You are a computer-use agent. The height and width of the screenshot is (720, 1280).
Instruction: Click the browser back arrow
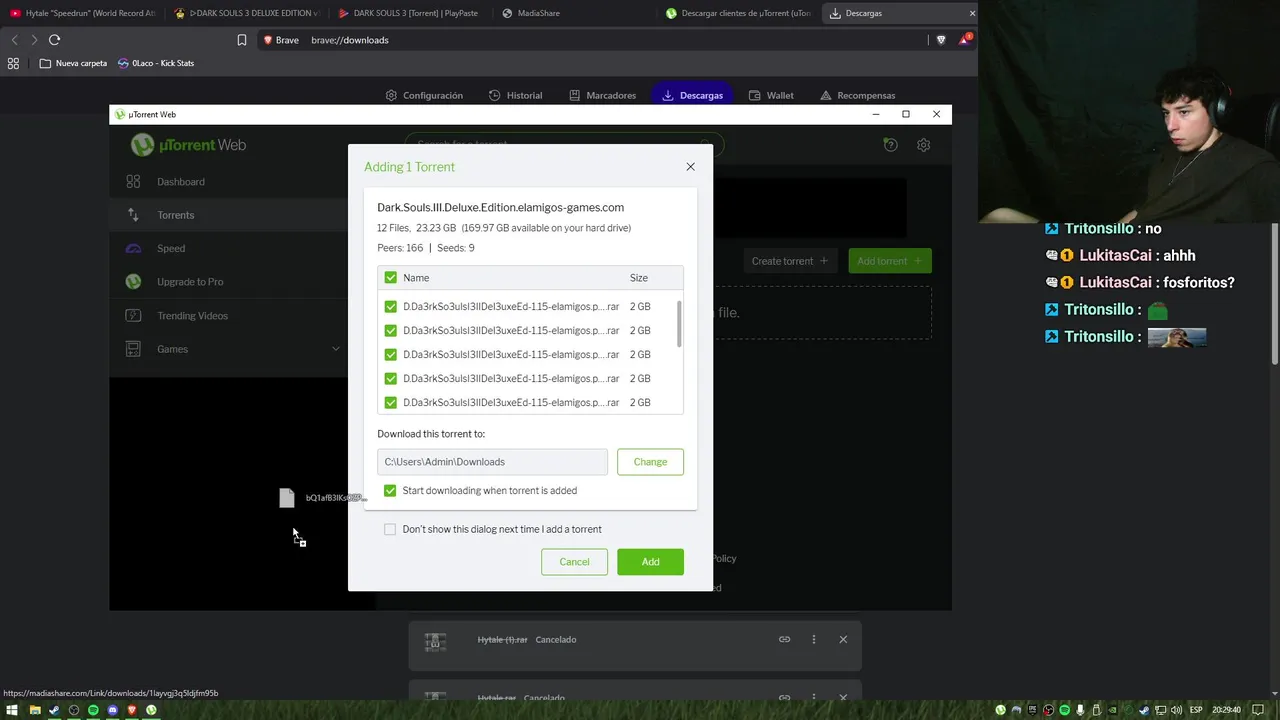coord(14,40)
